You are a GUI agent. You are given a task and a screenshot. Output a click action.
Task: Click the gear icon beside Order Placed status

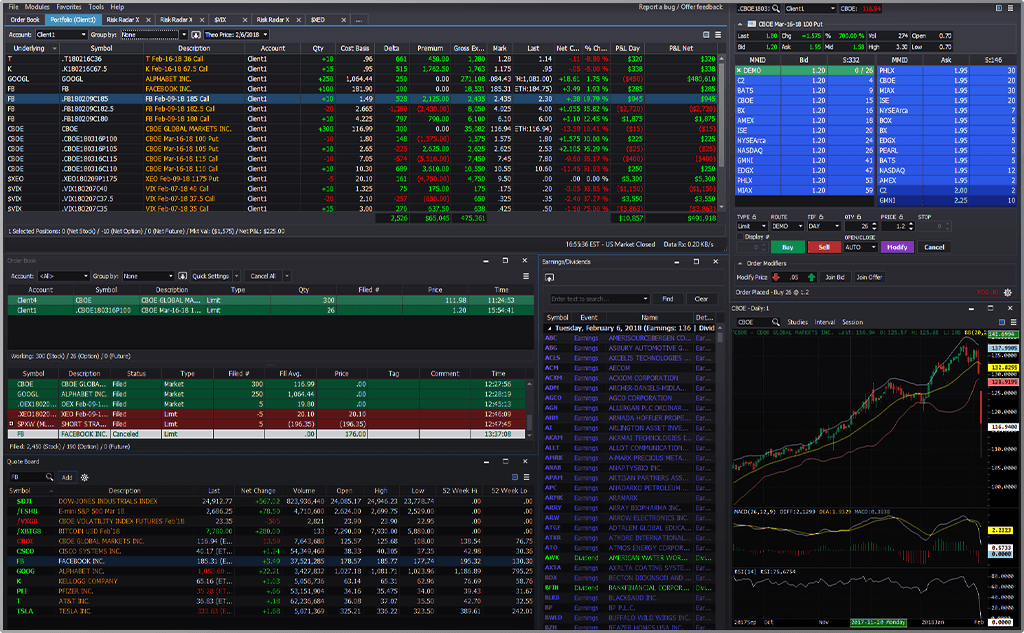(1008, 292)
